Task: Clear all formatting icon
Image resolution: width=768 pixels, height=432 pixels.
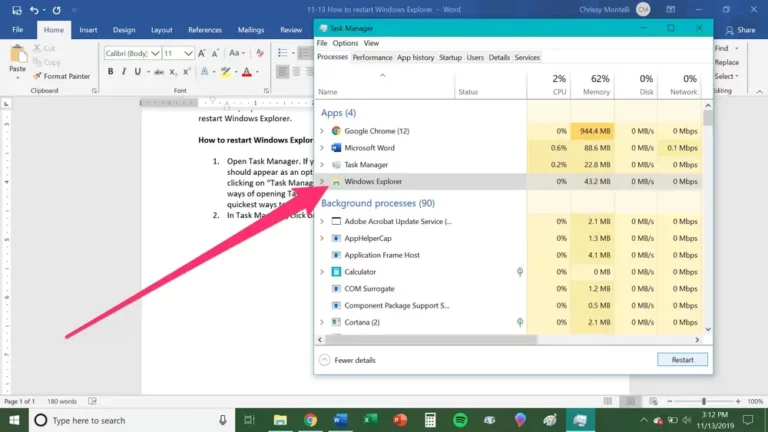Action: [x=260, y=53]
